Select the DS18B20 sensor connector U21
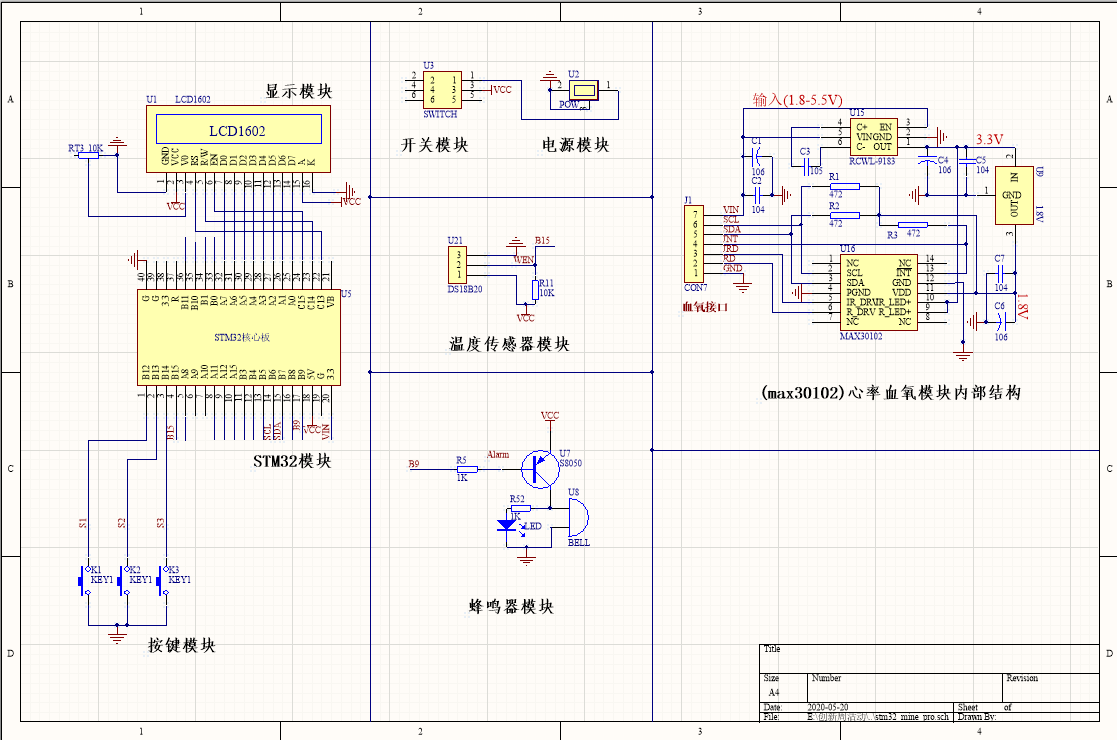Viewport: 1117px width, 740px height. pos(456,265)
